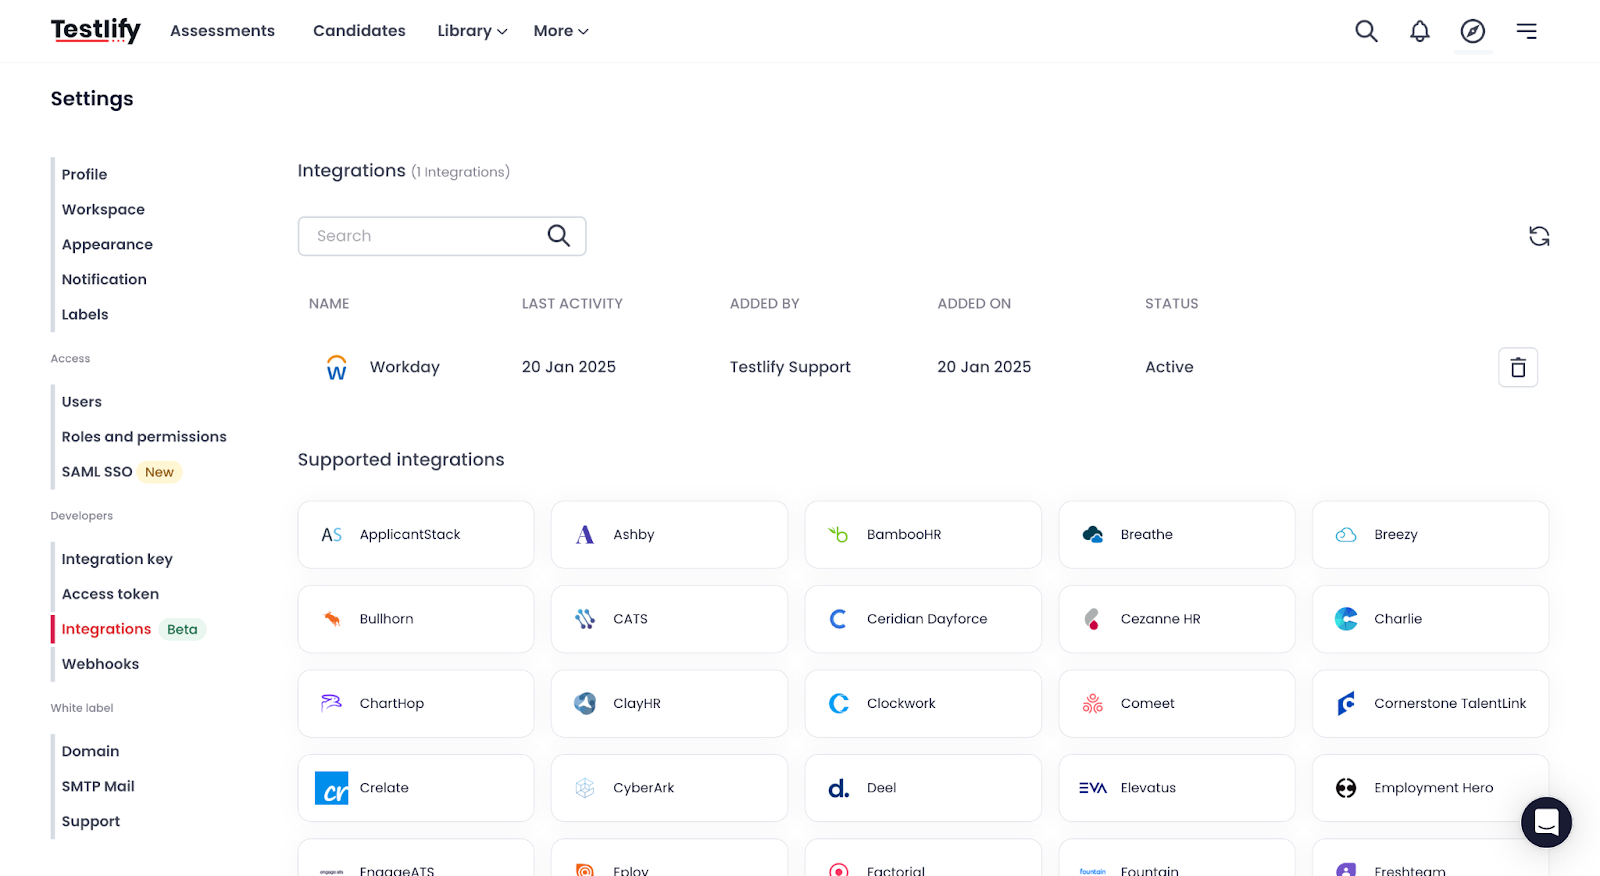Click the Workday logo icon
The height and width of the screenshot is (876, 1600).
click(337, 367)
